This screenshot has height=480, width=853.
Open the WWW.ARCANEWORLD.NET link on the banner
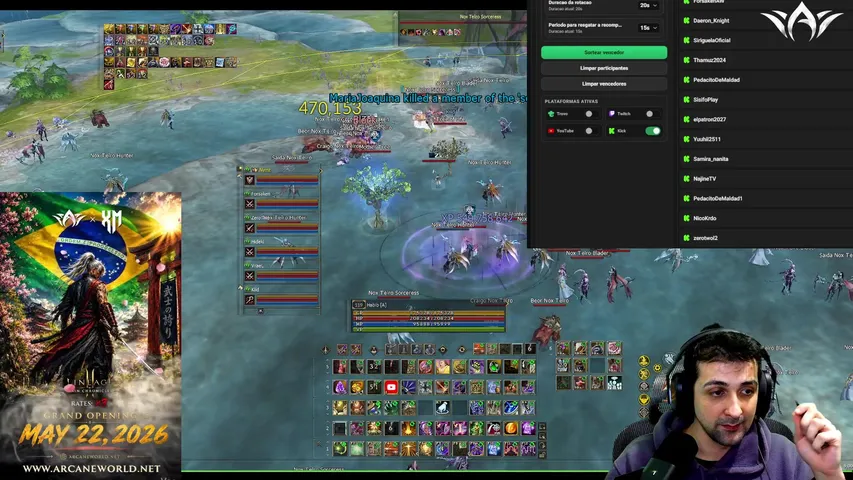tap(91, 469)
